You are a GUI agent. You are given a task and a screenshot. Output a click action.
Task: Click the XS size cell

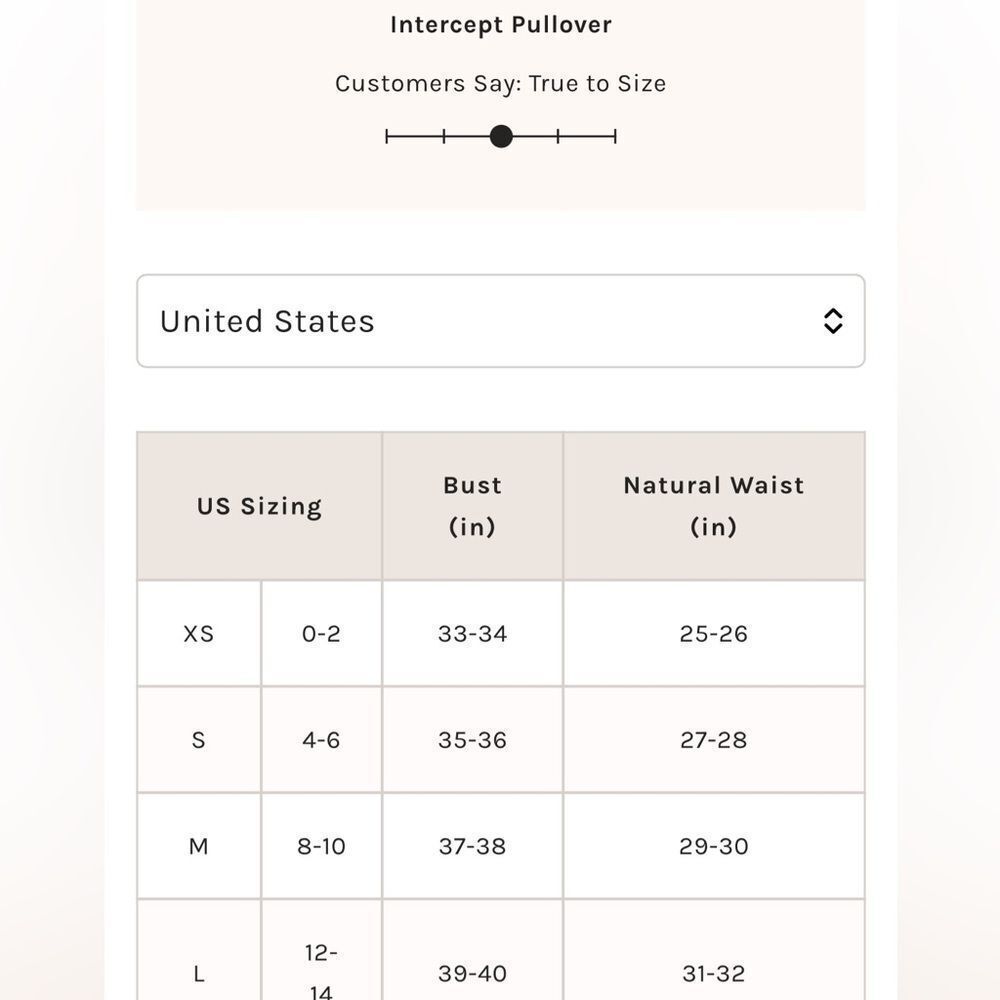coord(198,634)
